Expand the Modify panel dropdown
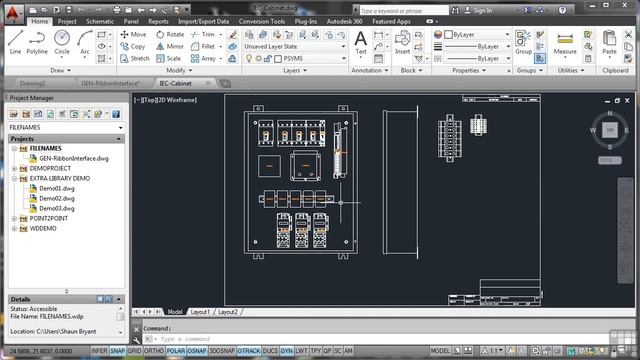 click(179, 70)
